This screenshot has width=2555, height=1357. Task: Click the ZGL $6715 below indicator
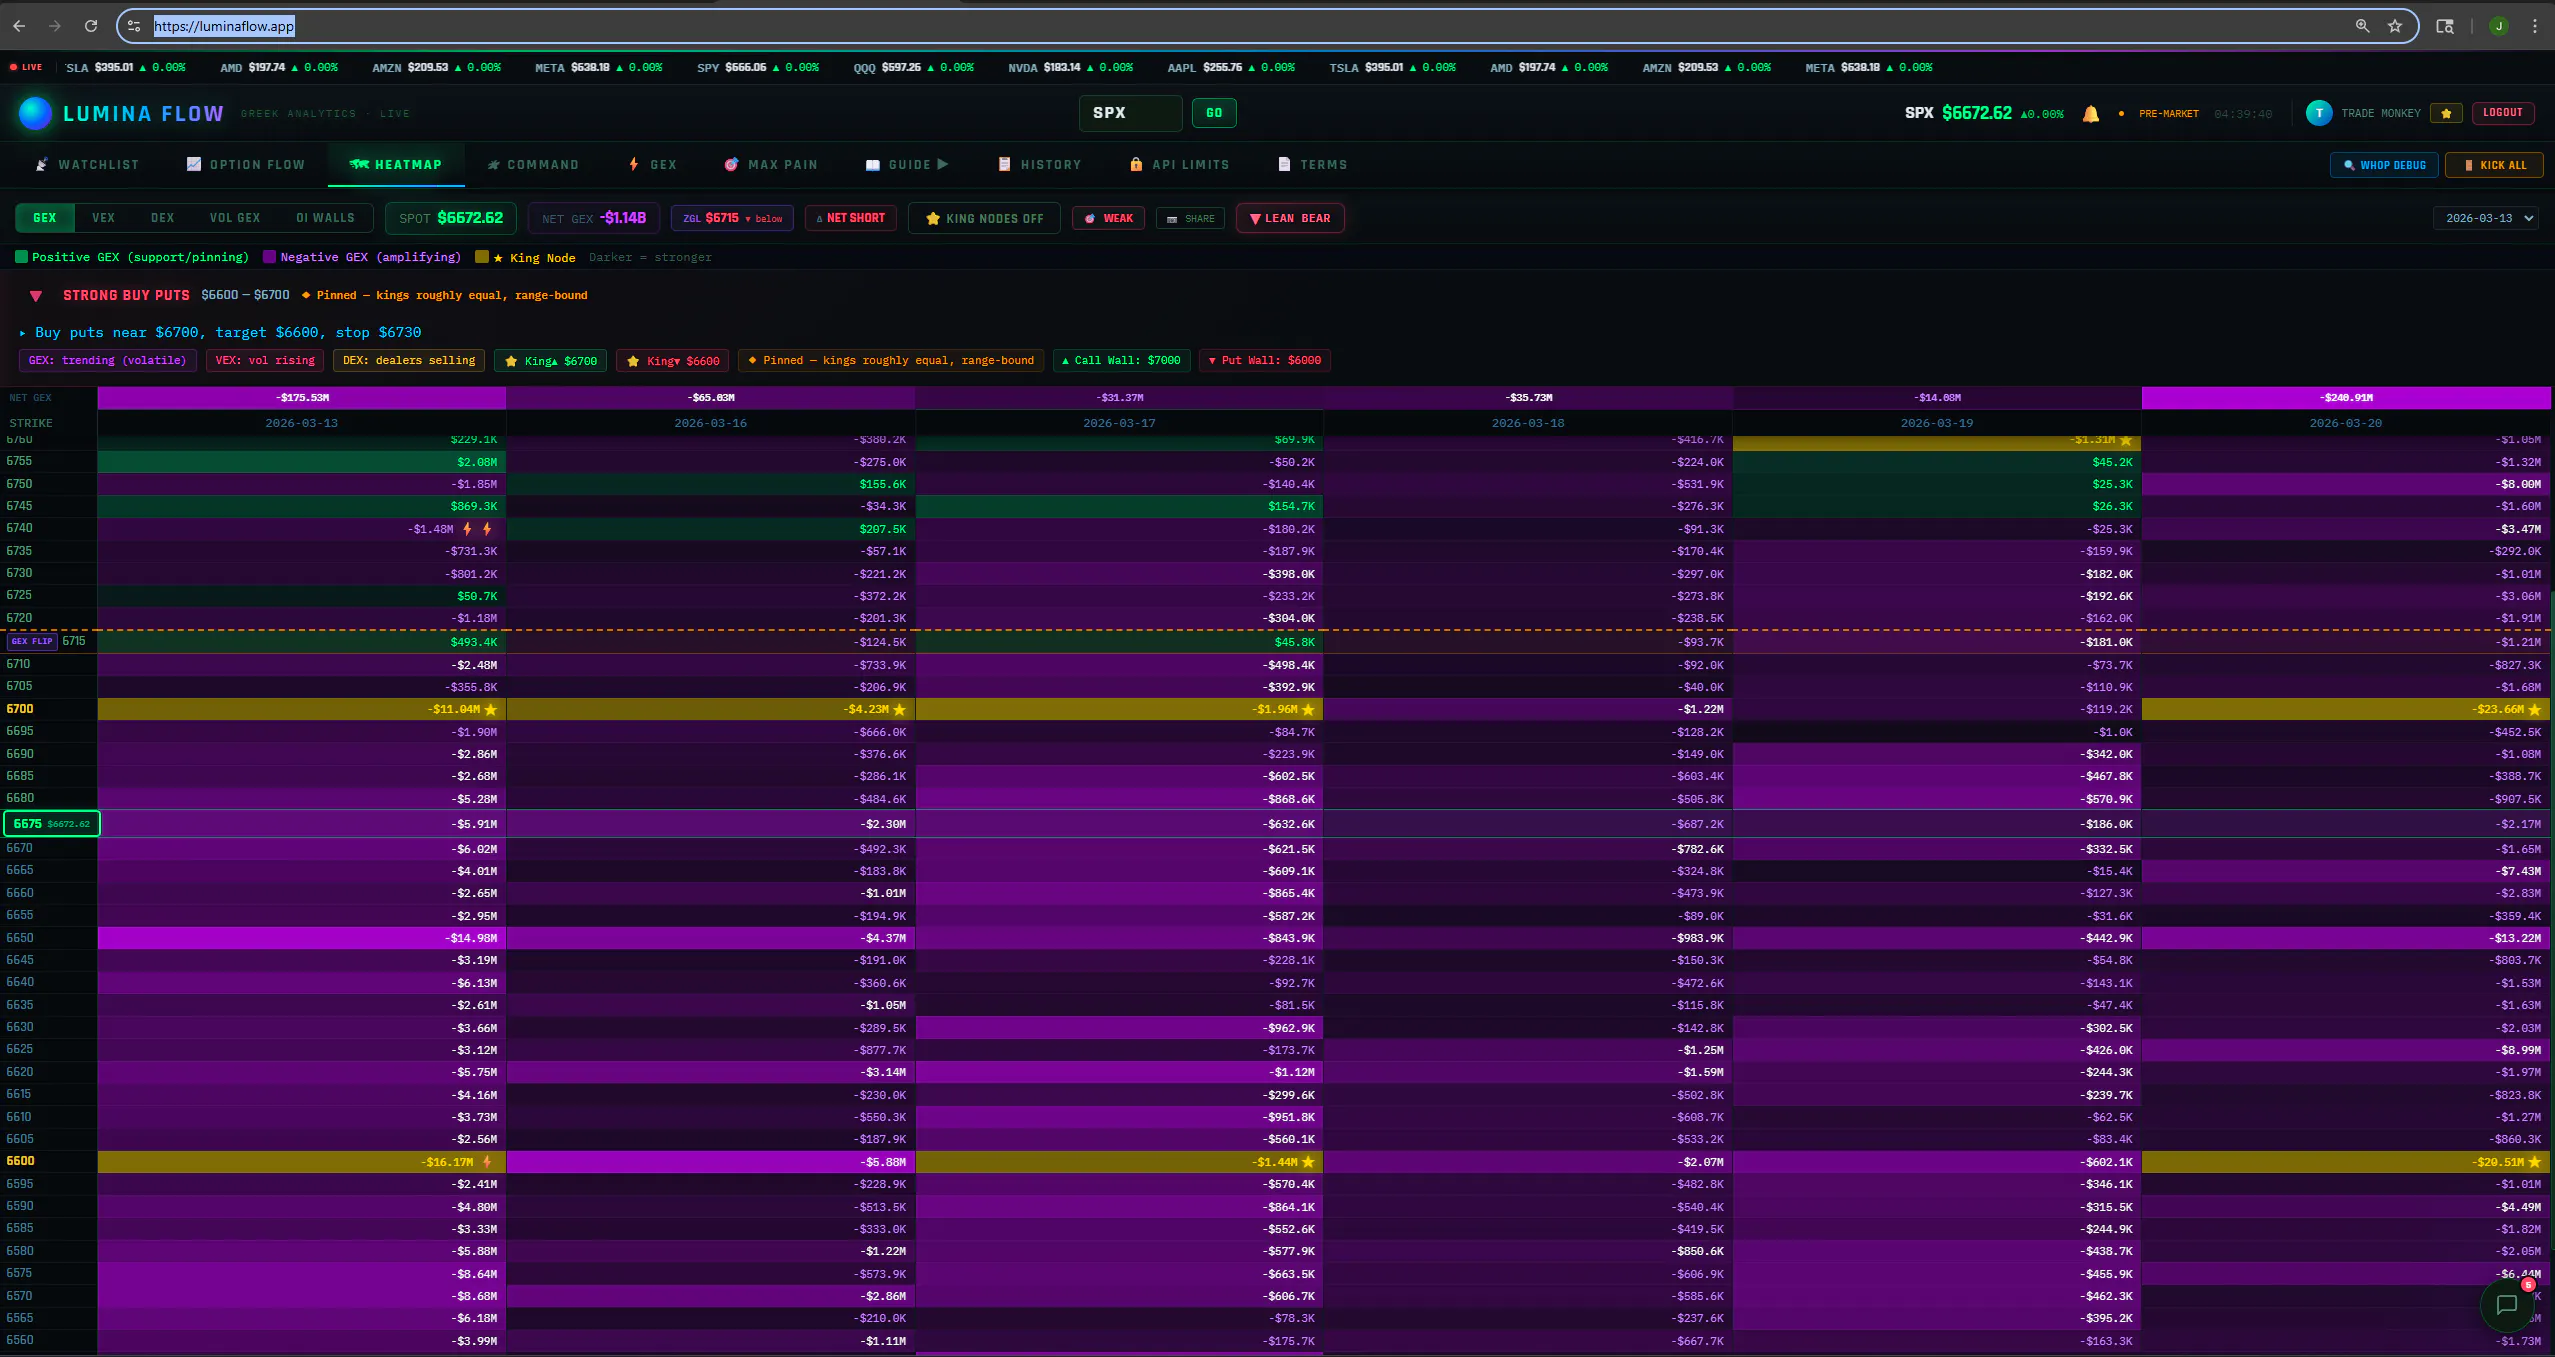732,218
